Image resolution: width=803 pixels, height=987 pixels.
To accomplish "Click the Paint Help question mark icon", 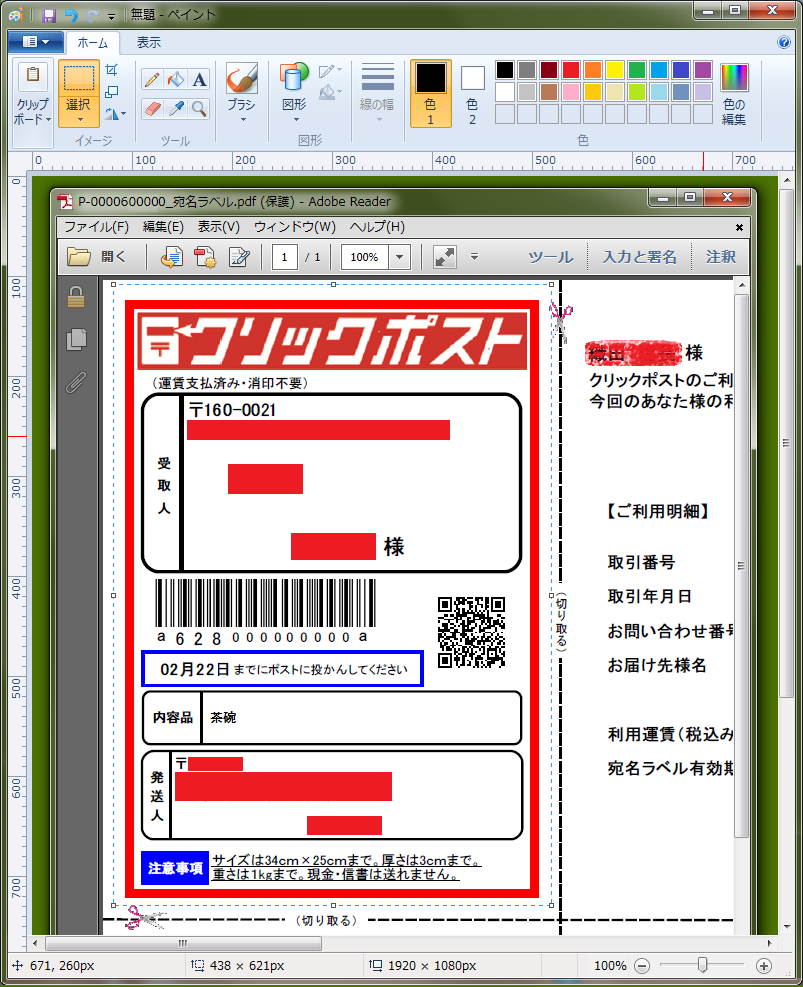I will coord(783,42).
